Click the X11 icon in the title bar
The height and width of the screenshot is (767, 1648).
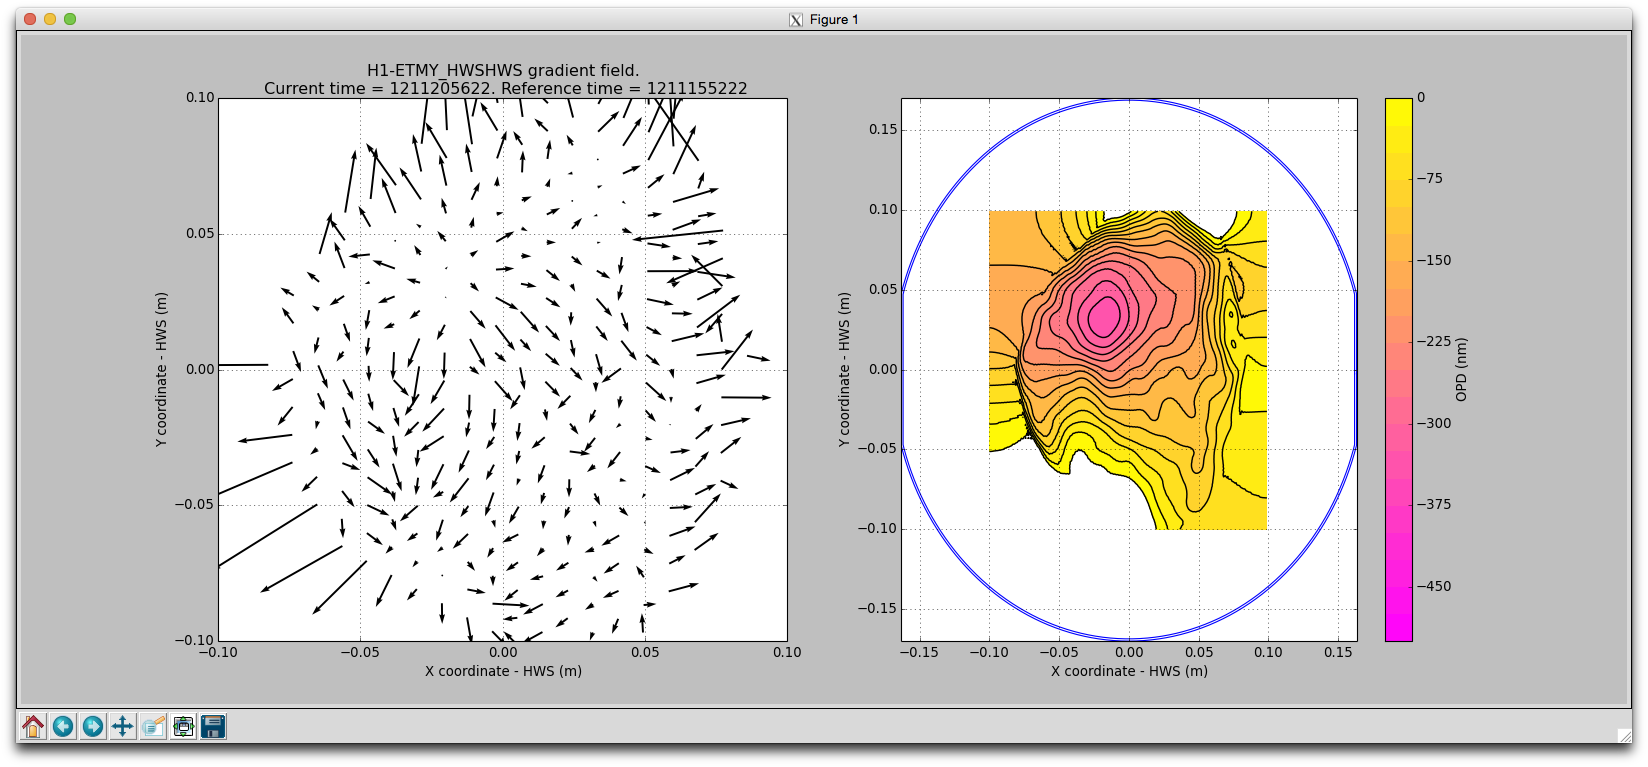click(796, 20)
